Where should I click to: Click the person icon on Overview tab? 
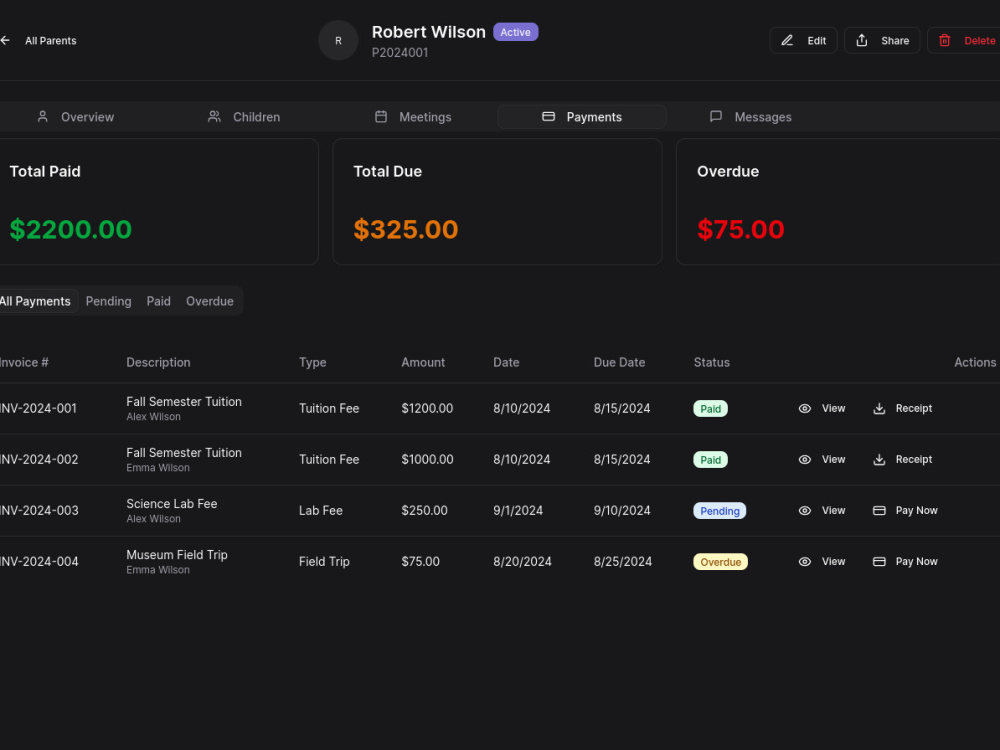coord(43,117)
